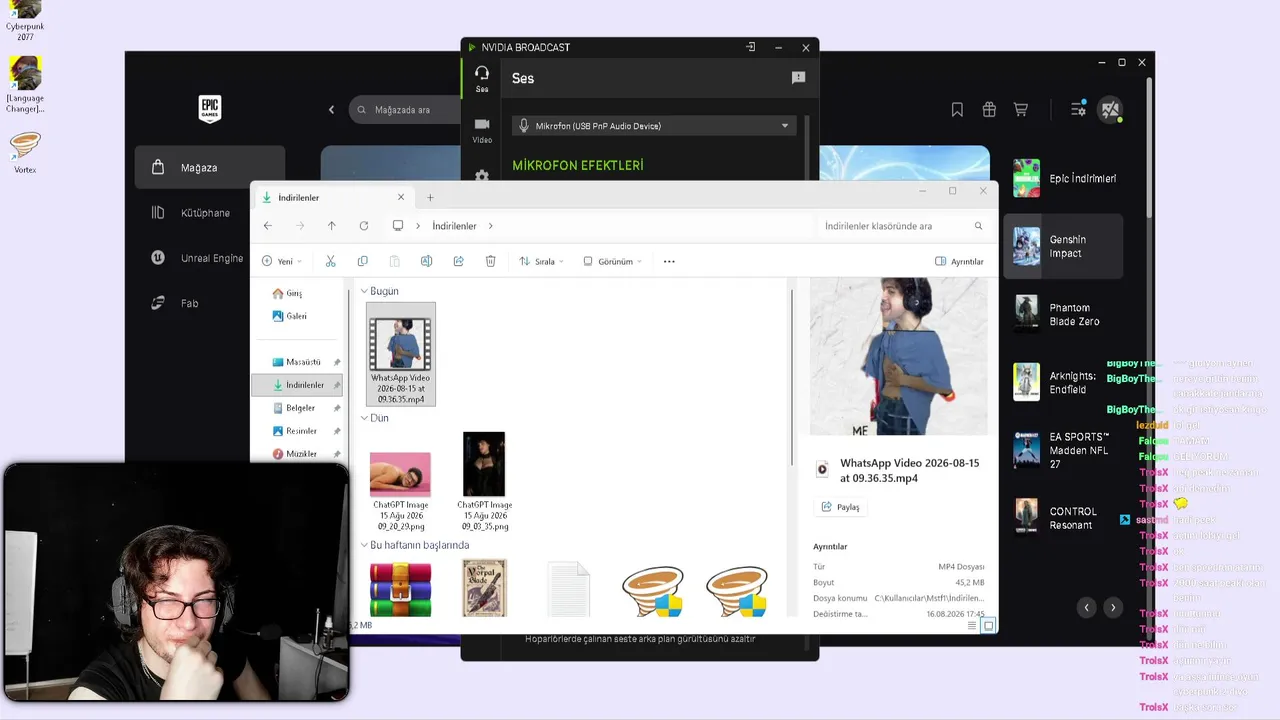Screen dimensions: 1280x720
Task: Collapse the Dün file group
Action: coord(365,418)
